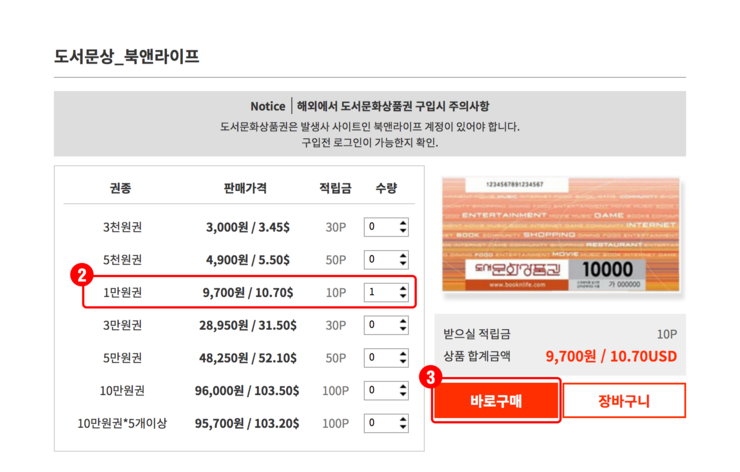Decrease quantity for 96,000원 10만원권 row
Viewport: 740px width, 472px height.
point(403,394)
